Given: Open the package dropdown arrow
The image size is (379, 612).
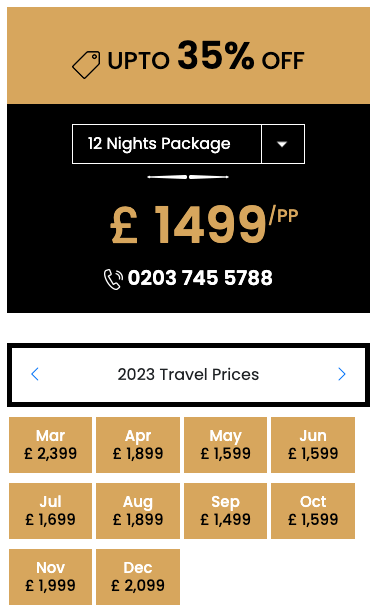Looking at the screenshot, I should [283, 144].
